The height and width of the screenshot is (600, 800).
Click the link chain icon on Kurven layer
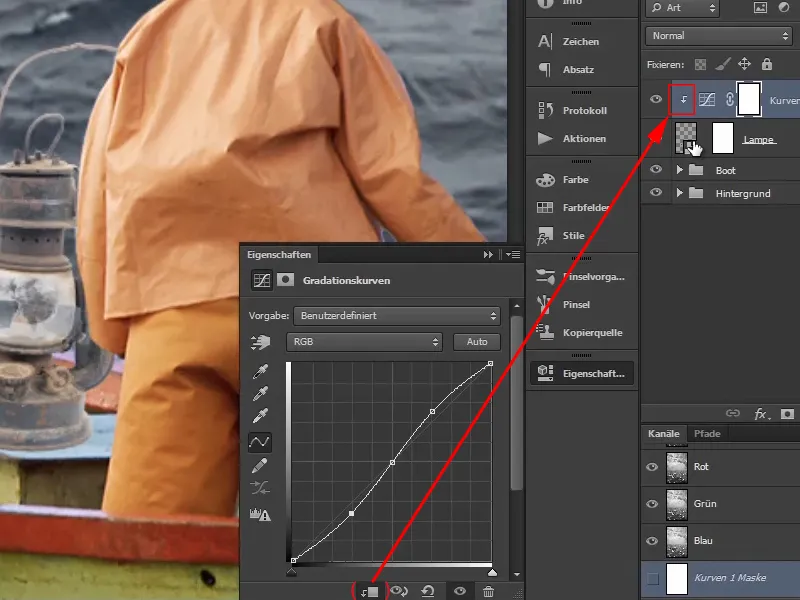point(730,99)
